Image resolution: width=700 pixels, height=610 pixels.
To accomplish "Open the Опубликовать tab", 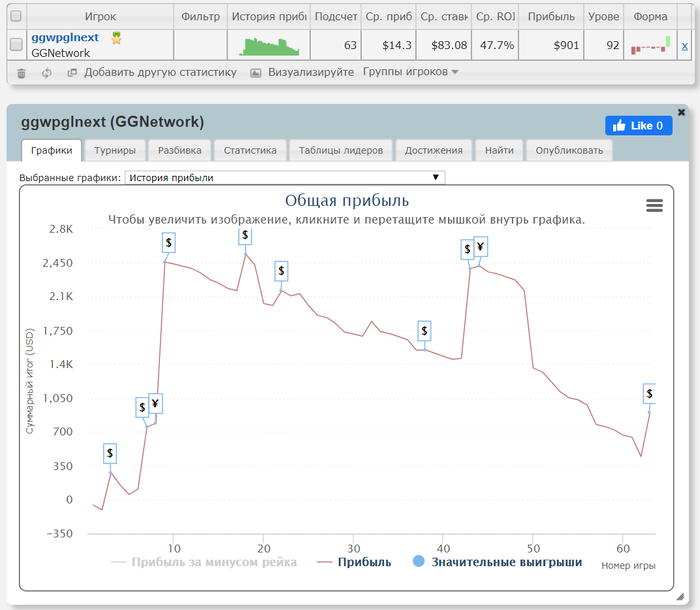I will click(569, 150).
